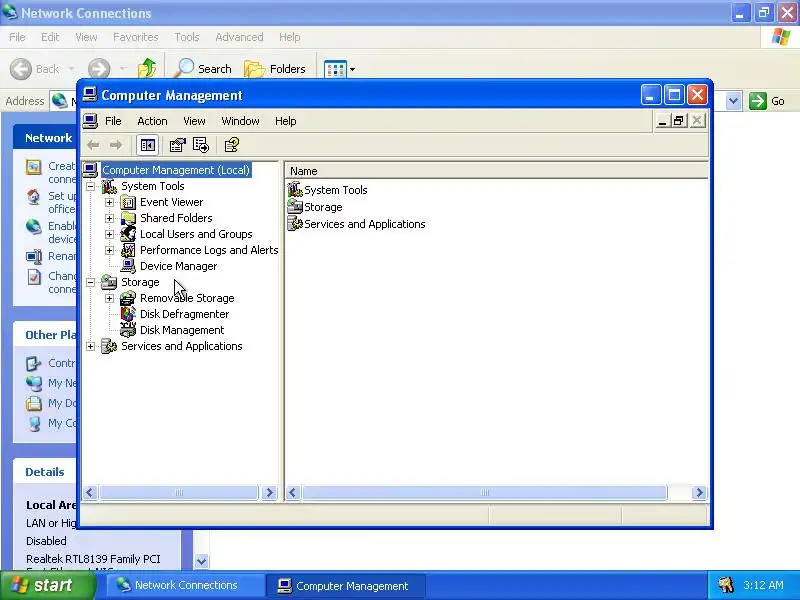Click the Computer Management (Local) root node
The height and width of the screenshot is (600, 800).
click(x=176, y=170)
